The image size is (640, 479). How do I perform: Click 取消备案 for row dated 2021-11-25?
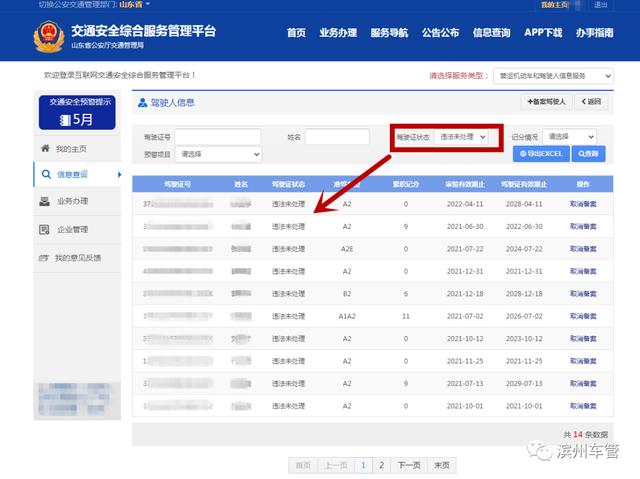click(583, 361)
